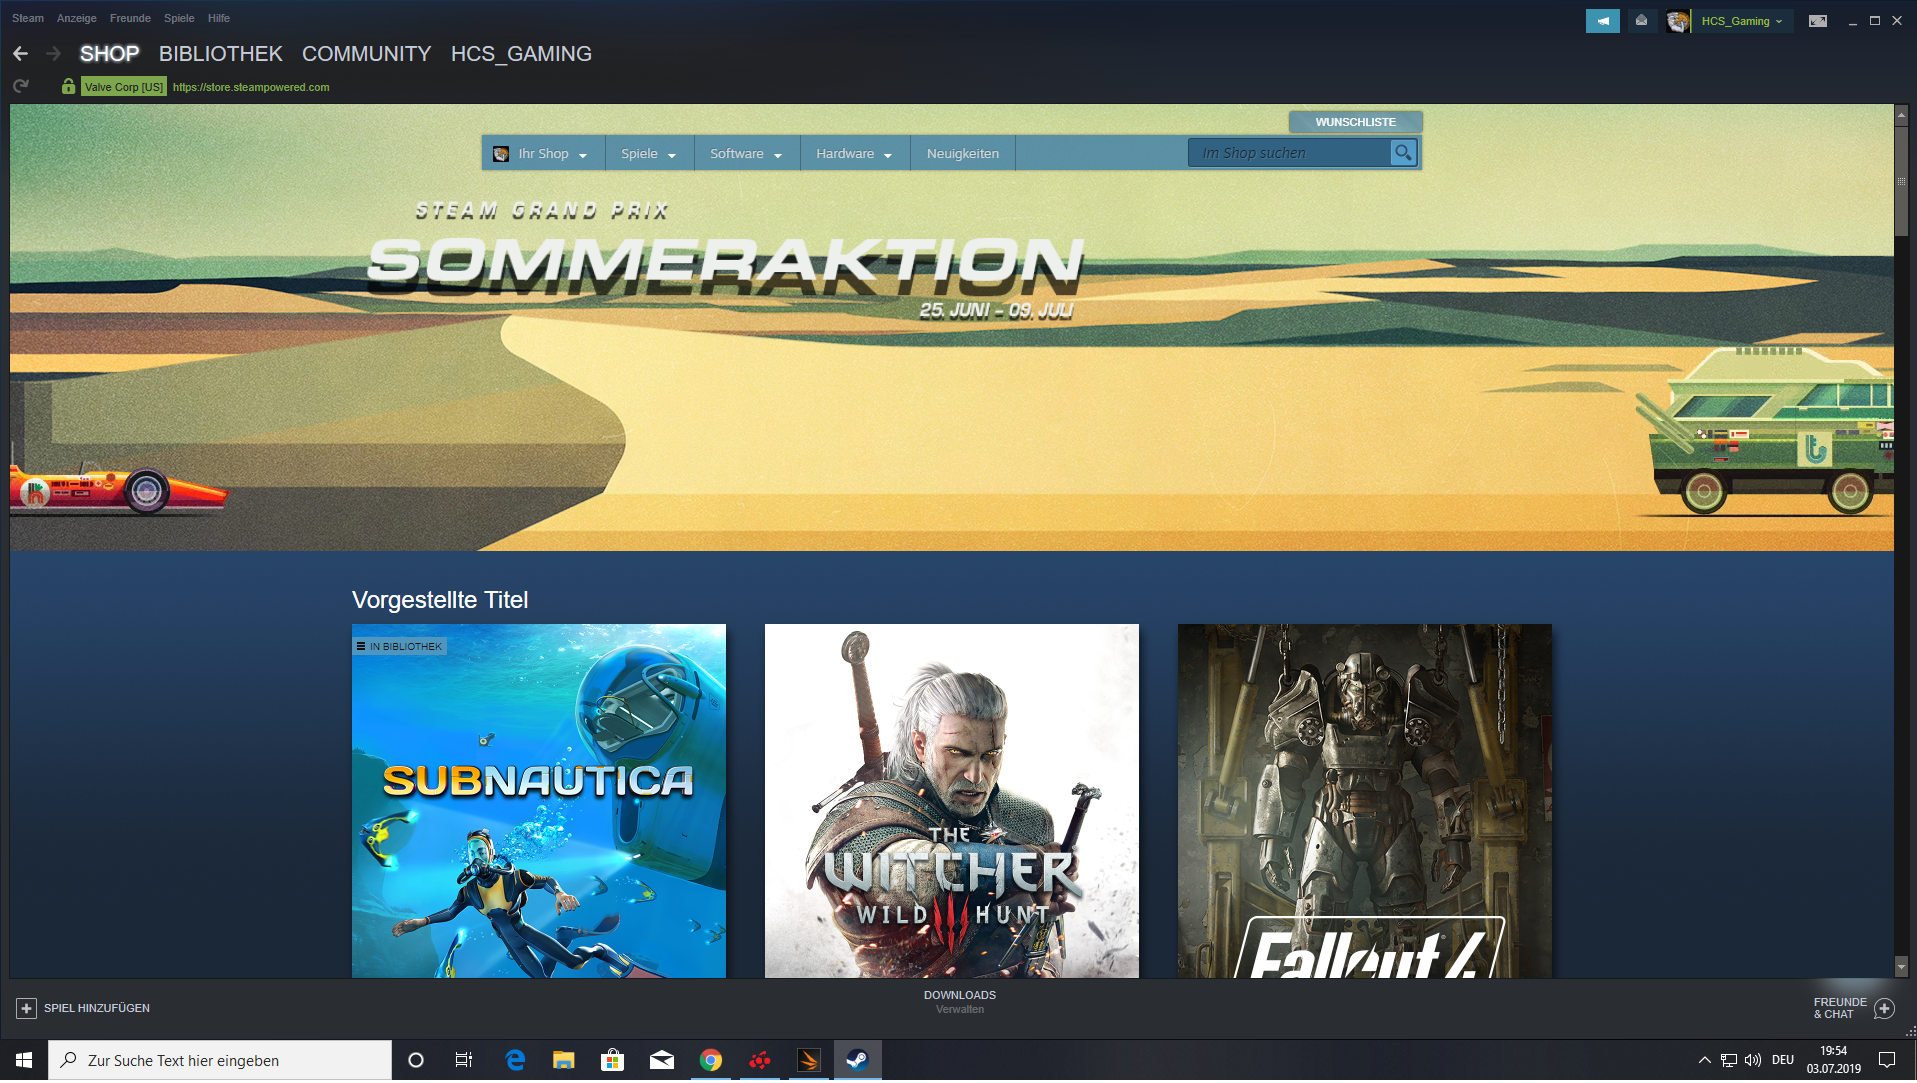1917x1083 pixels.
Task: Switch to the BIBLIOTHEK tab
Action: tap(221, 54)
